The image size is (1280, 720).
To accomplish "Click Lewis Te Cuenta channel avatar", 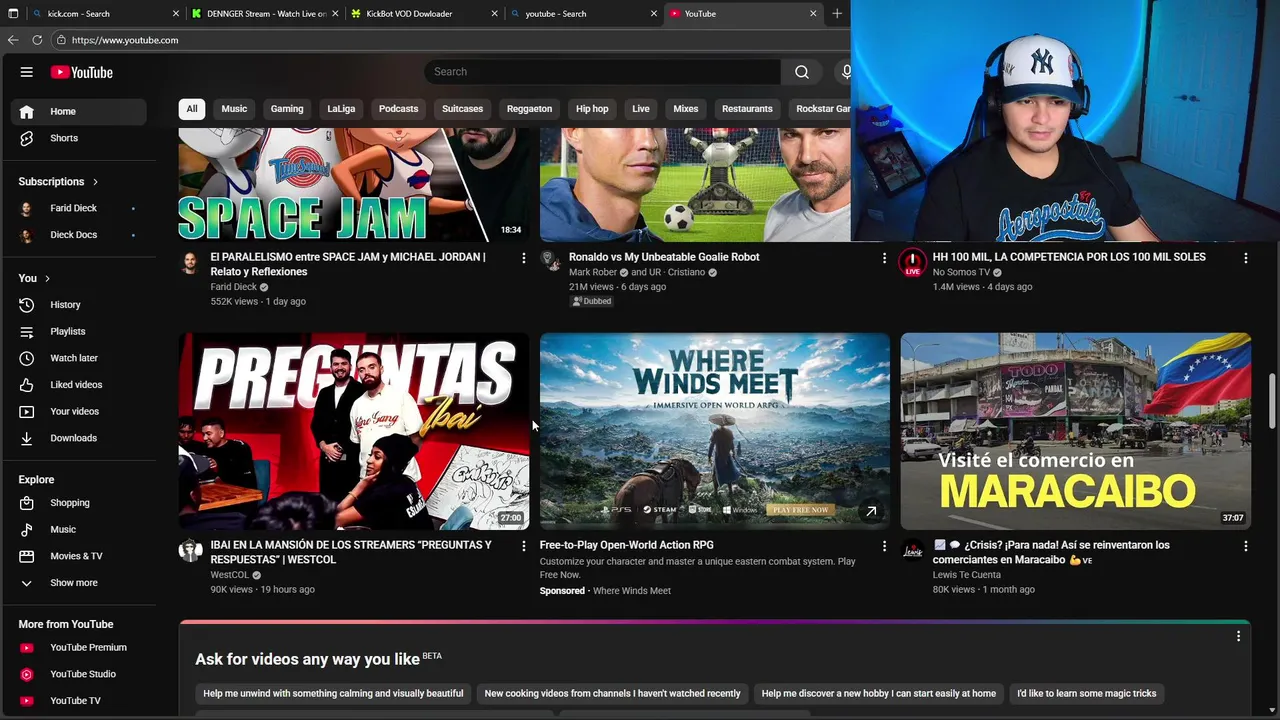I will pyautogui.click(x=912, y=551).
